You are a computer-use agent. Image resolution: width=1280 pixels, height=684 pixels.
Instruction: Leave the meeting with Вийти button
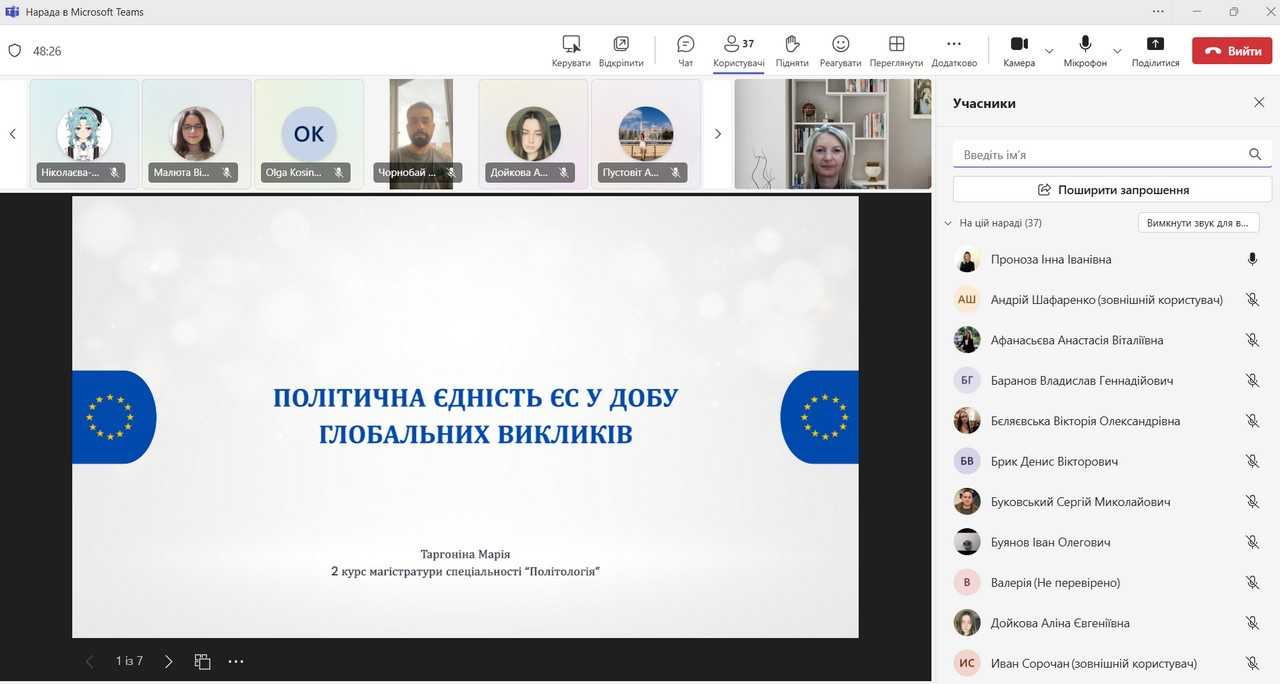tap(1231, 51)
